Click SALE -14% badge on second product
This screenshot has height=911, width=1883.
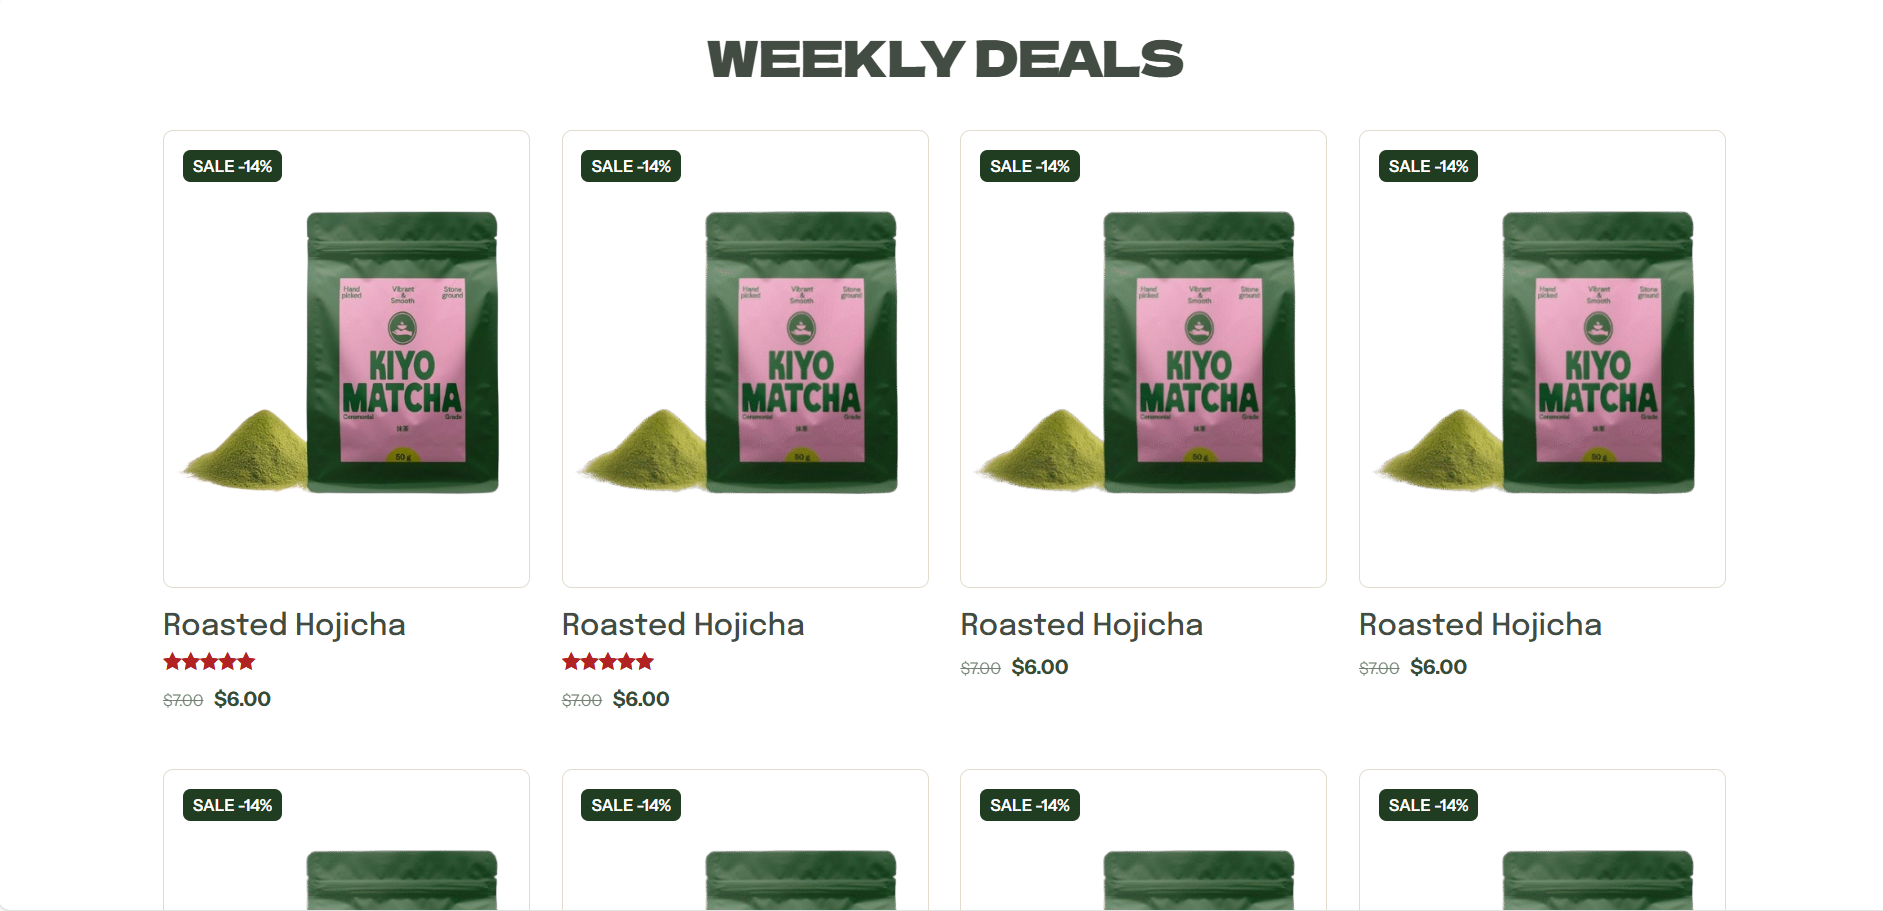pos(631,166)
